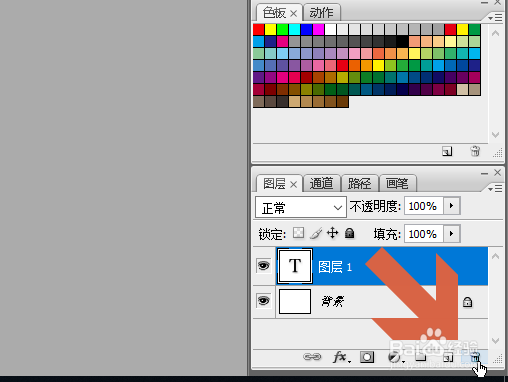The width and height of the screenshot is (508, 382).
Task: Open the 填充 slider arrow
Action: 452,234
